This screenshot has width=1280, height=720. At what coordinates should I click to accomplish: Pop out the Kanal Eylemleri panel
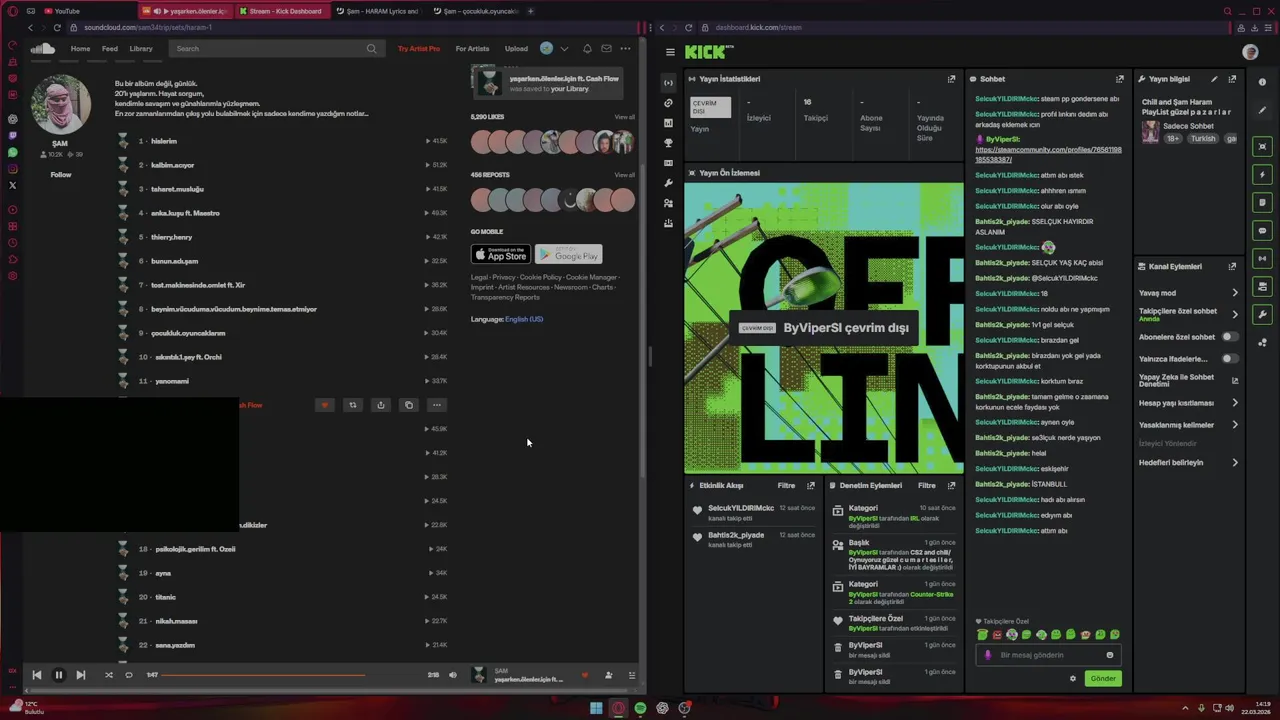[x=1232, y=267]
